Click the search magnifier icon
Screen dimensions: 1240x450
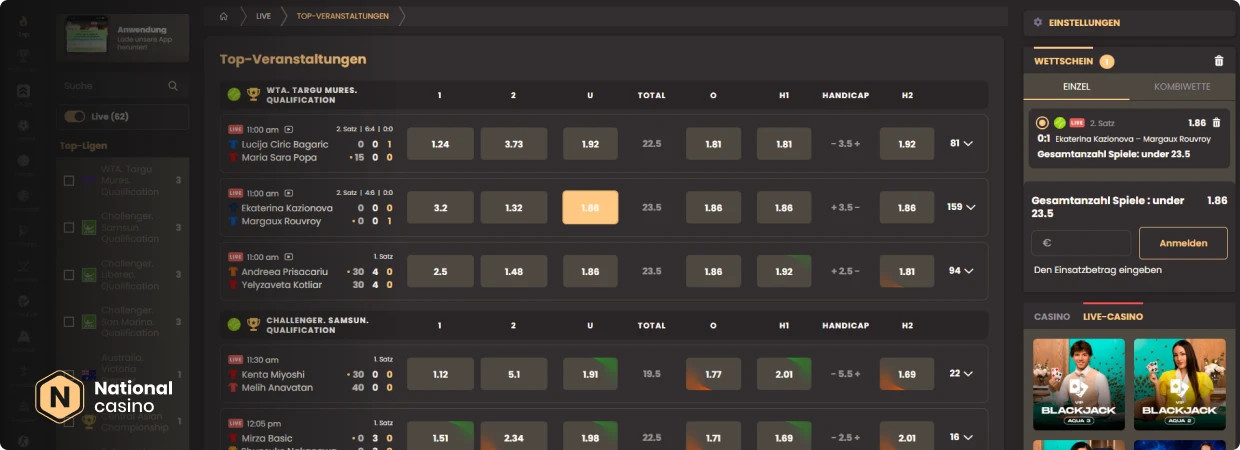click(173, 86)
